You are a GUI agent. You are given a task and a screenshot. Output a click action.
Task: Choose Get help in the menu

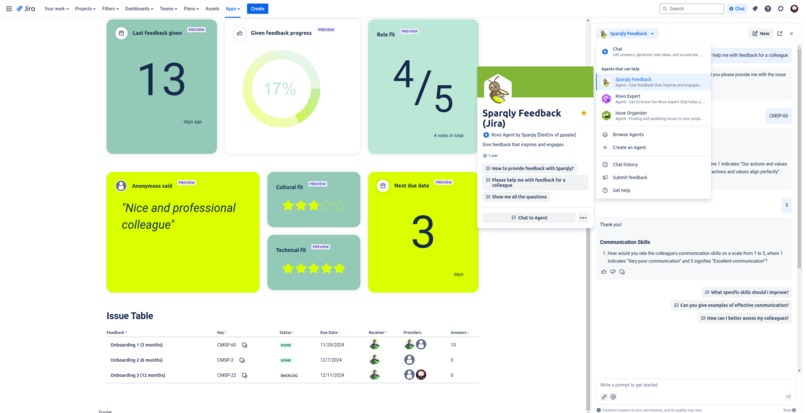pyautogui.click(x=653, y=190)
